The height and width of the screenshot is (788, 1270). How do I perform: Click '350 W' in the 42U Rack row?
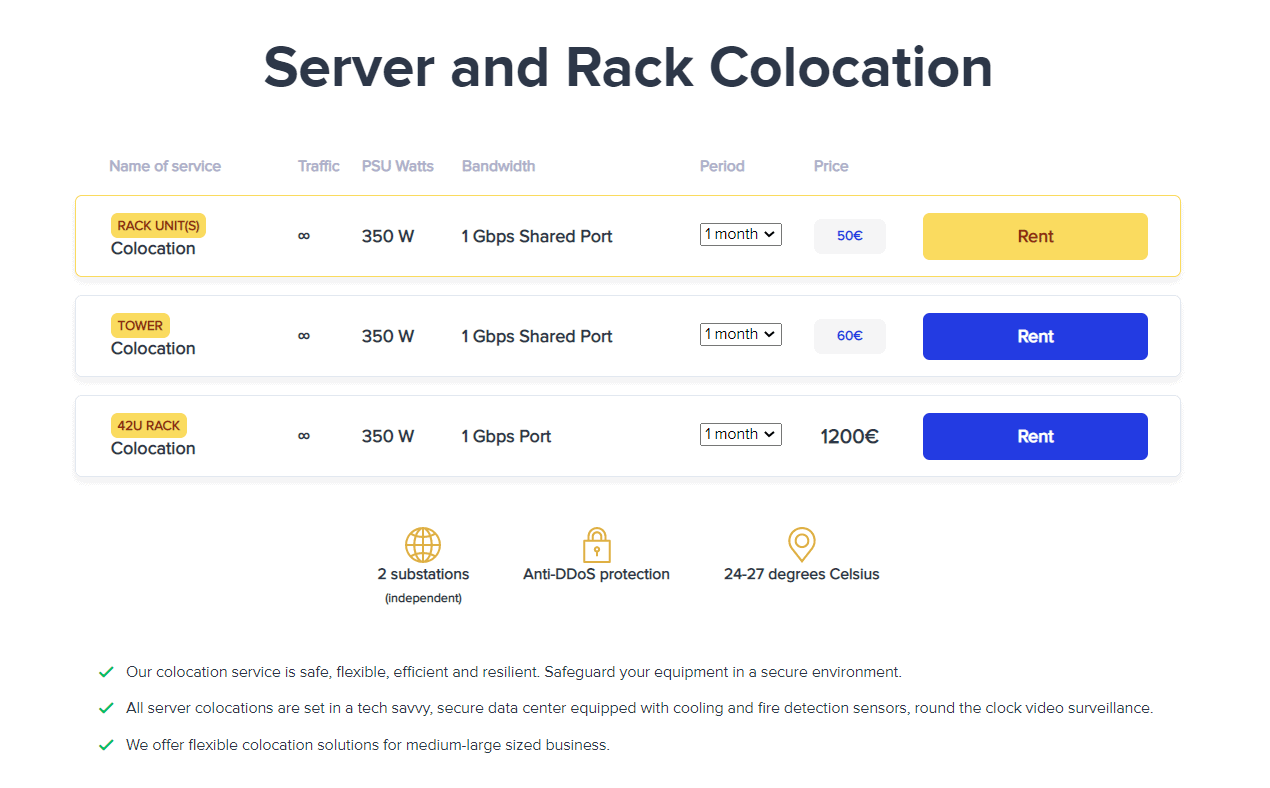point(388,436)
